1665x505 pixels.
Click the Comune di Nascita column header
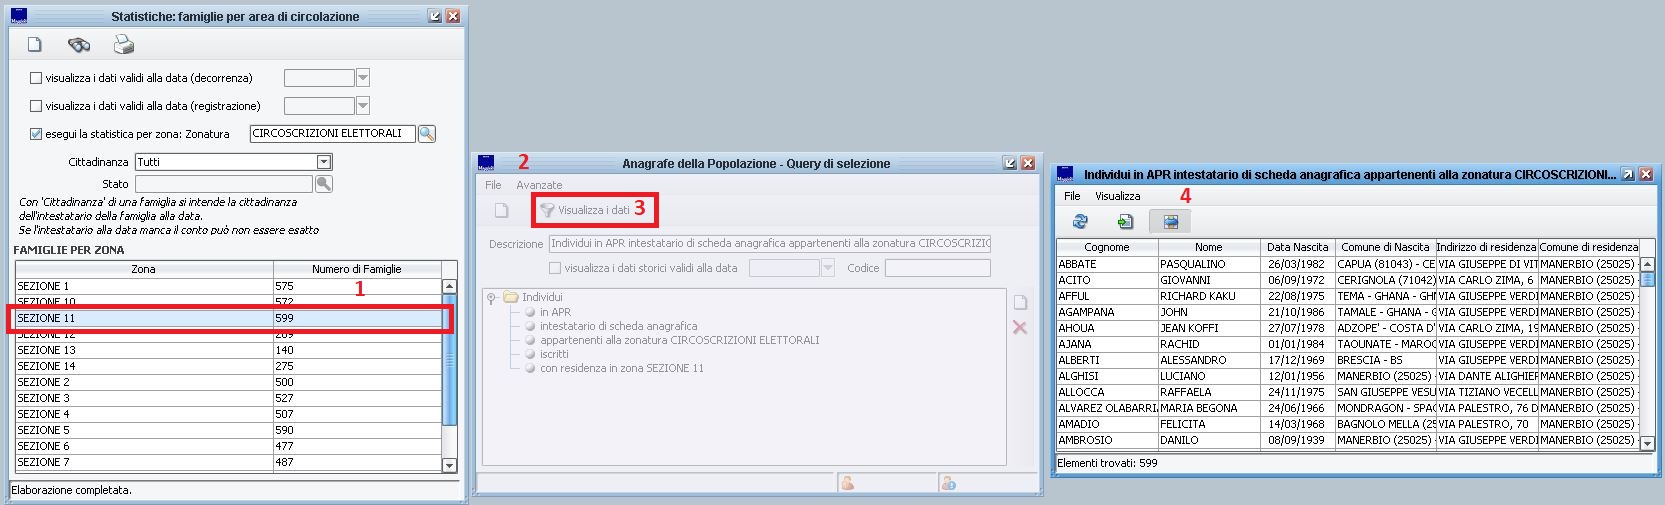click(1385, 247)
